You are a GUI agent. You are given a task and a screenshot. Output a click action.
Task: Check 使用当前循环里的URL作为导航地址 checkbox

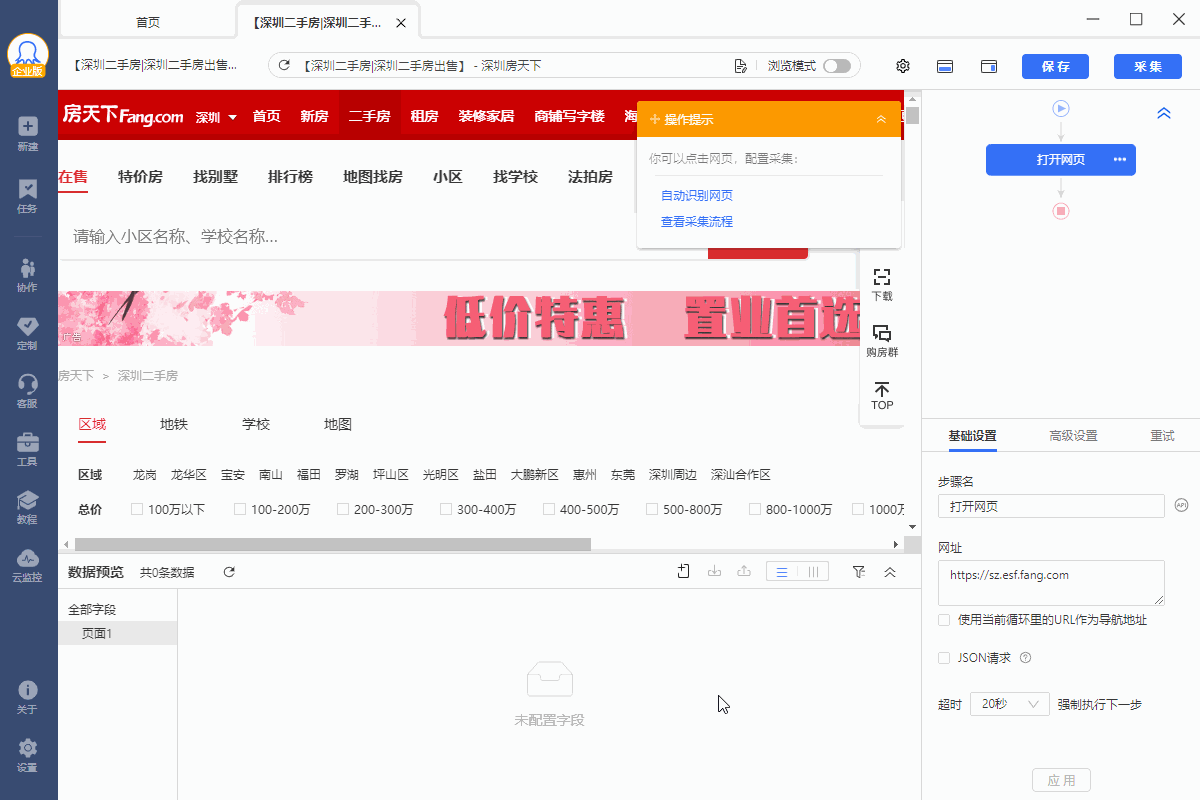(944, 620)
